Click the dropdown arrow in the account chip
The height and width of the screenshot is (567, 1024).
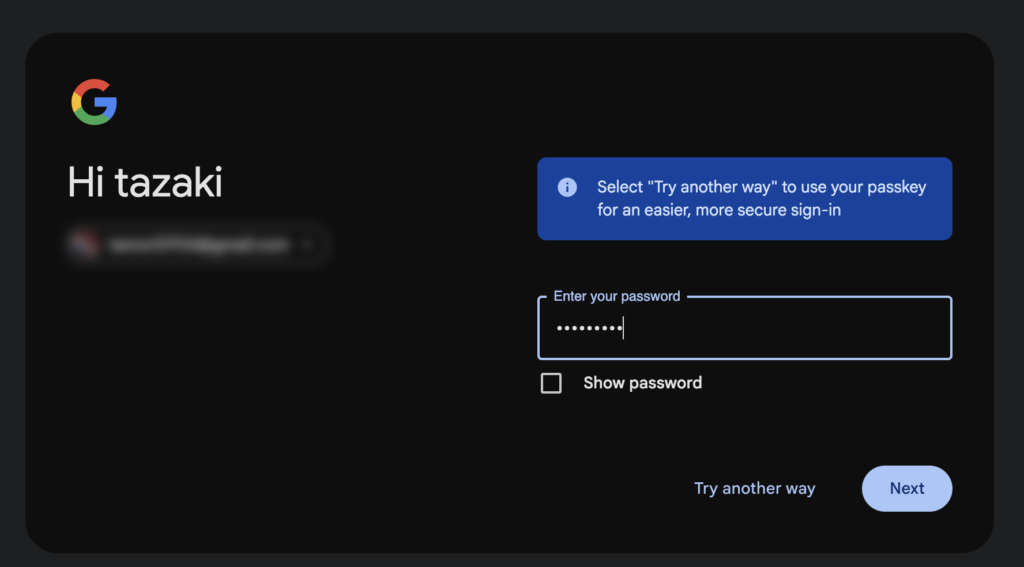pyautogui.click(x=309, y=244)
